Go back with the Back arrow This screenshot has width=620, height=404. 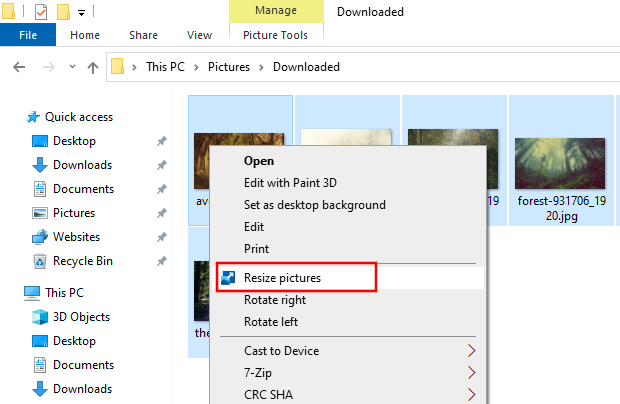coord(19,67)
